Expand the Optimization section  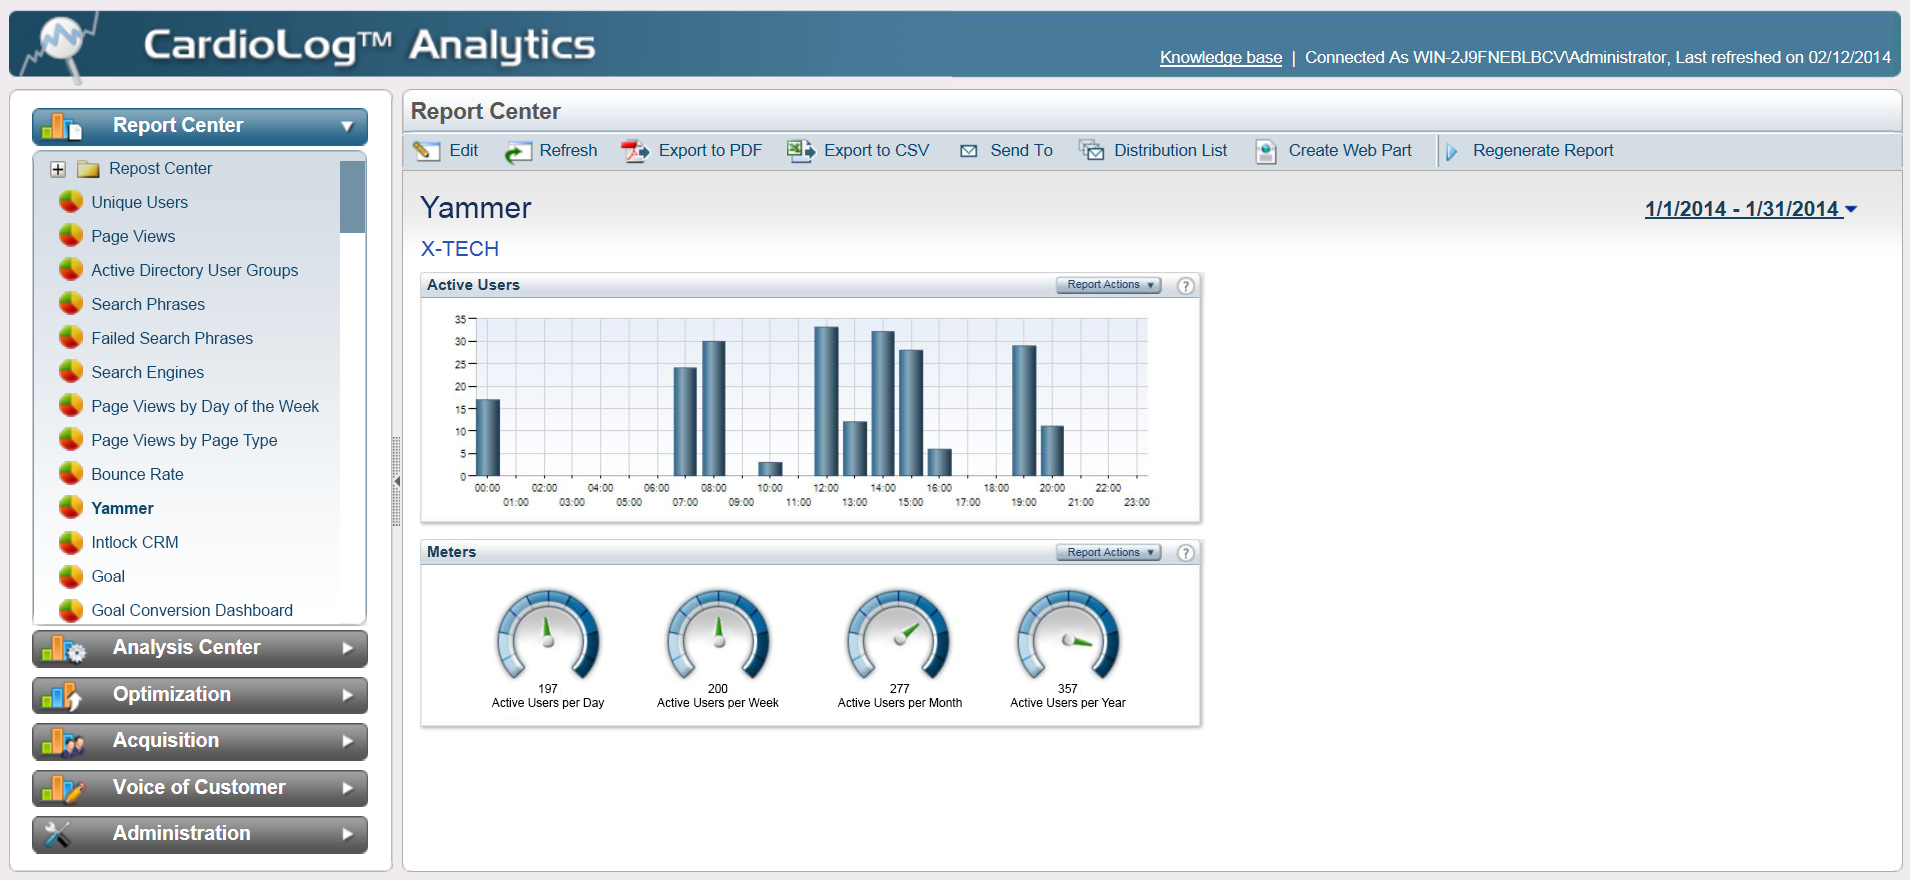coord(348,695)
